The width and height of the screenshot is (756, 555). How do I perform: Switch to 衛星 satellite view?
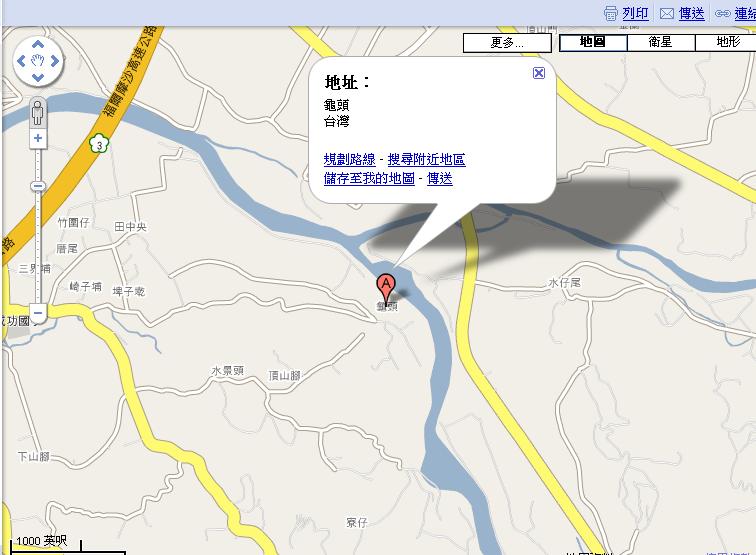tap(661, 42)
